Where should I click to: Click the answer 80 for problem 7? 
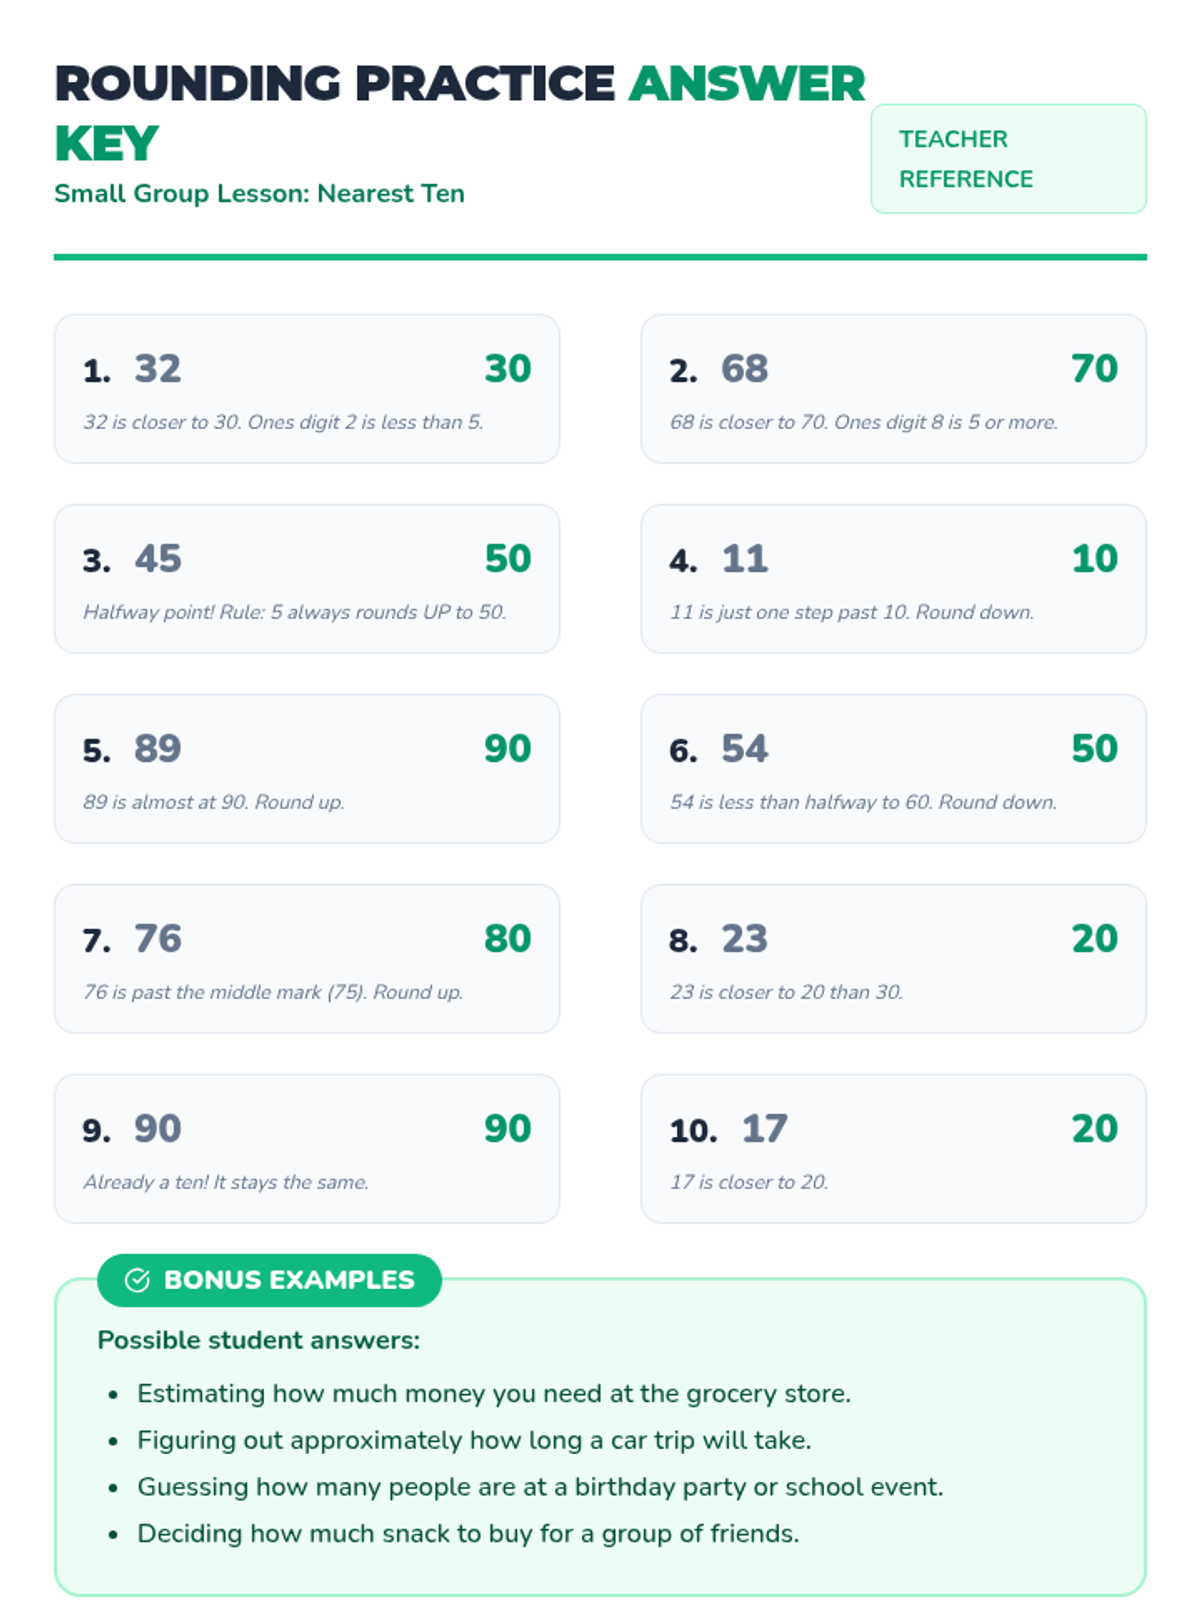click(508, 939)
